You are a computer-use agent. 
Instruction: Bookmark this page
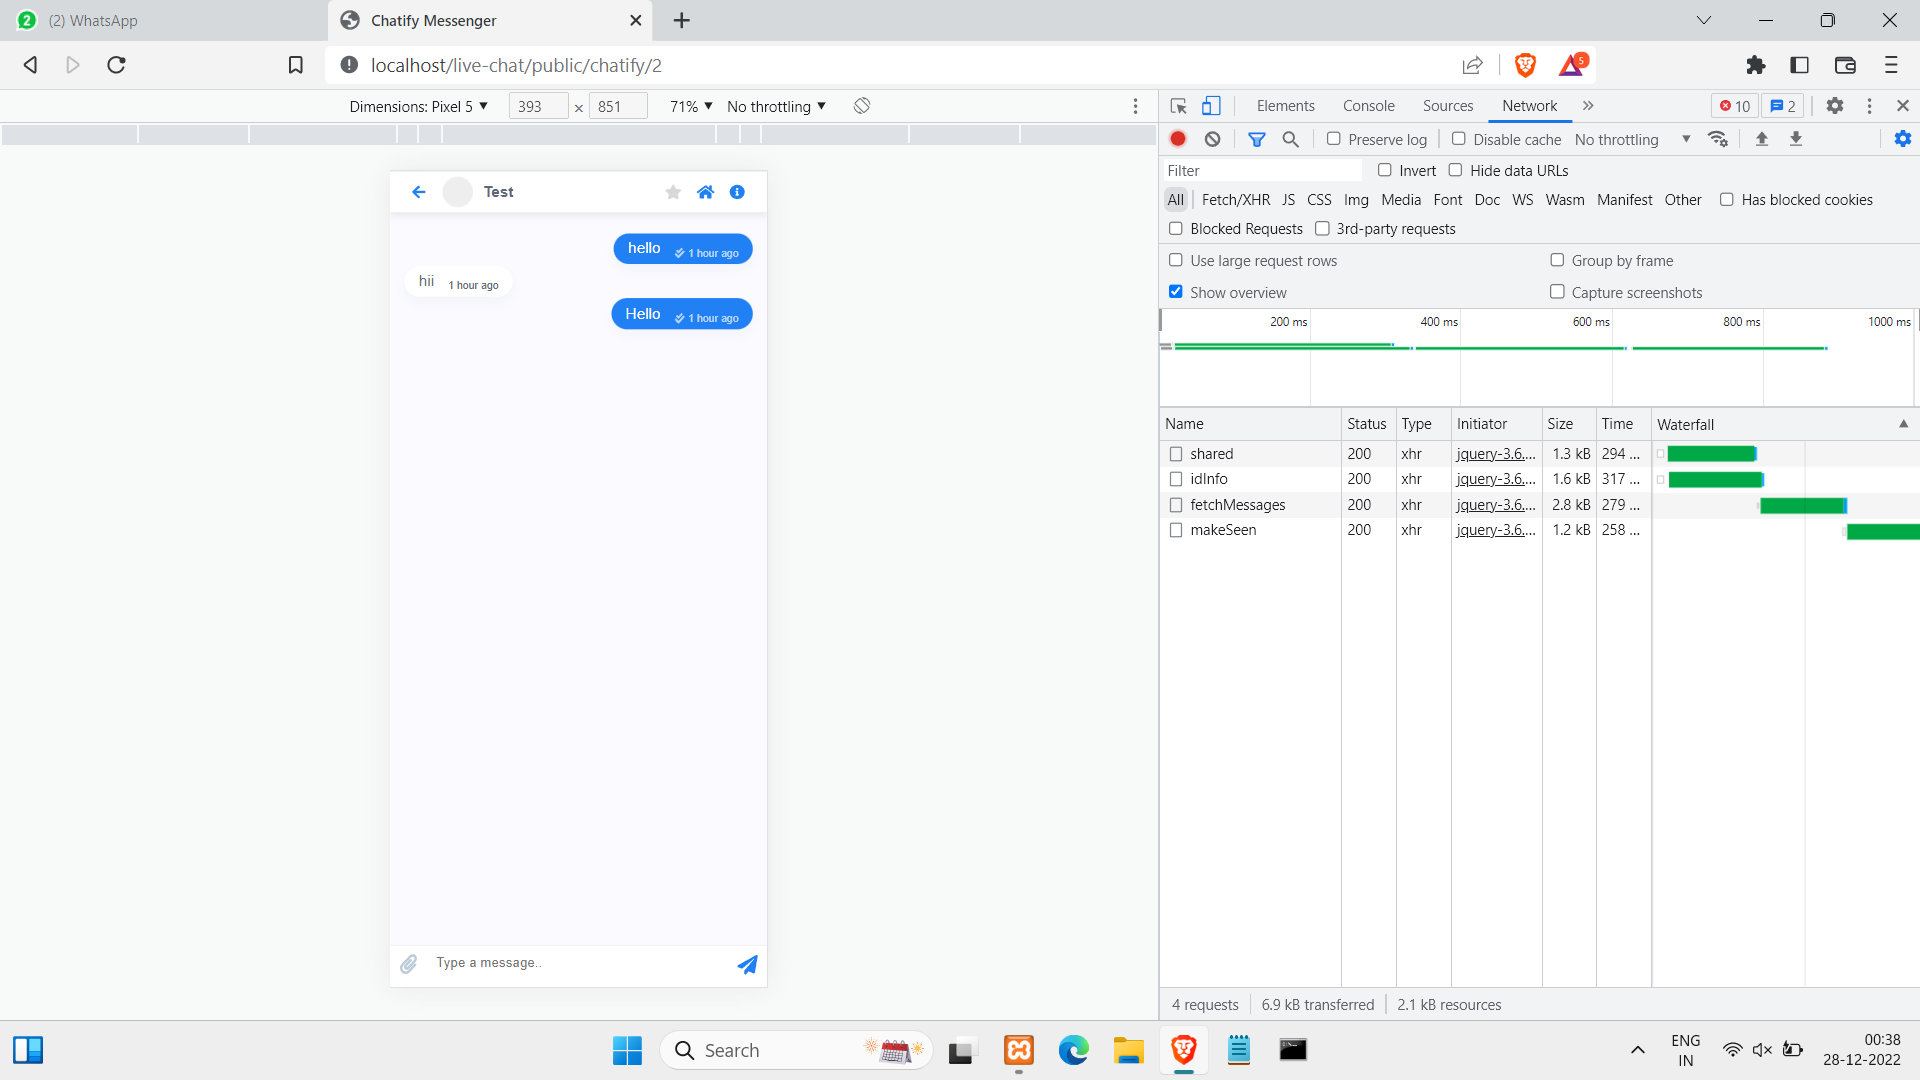click(295, 65)
